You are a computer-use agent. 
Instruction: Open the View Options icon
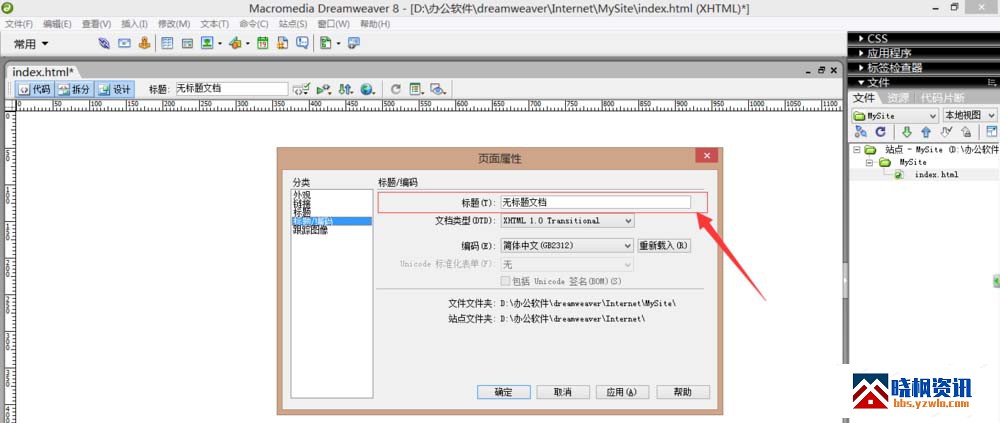click(416, 89)
